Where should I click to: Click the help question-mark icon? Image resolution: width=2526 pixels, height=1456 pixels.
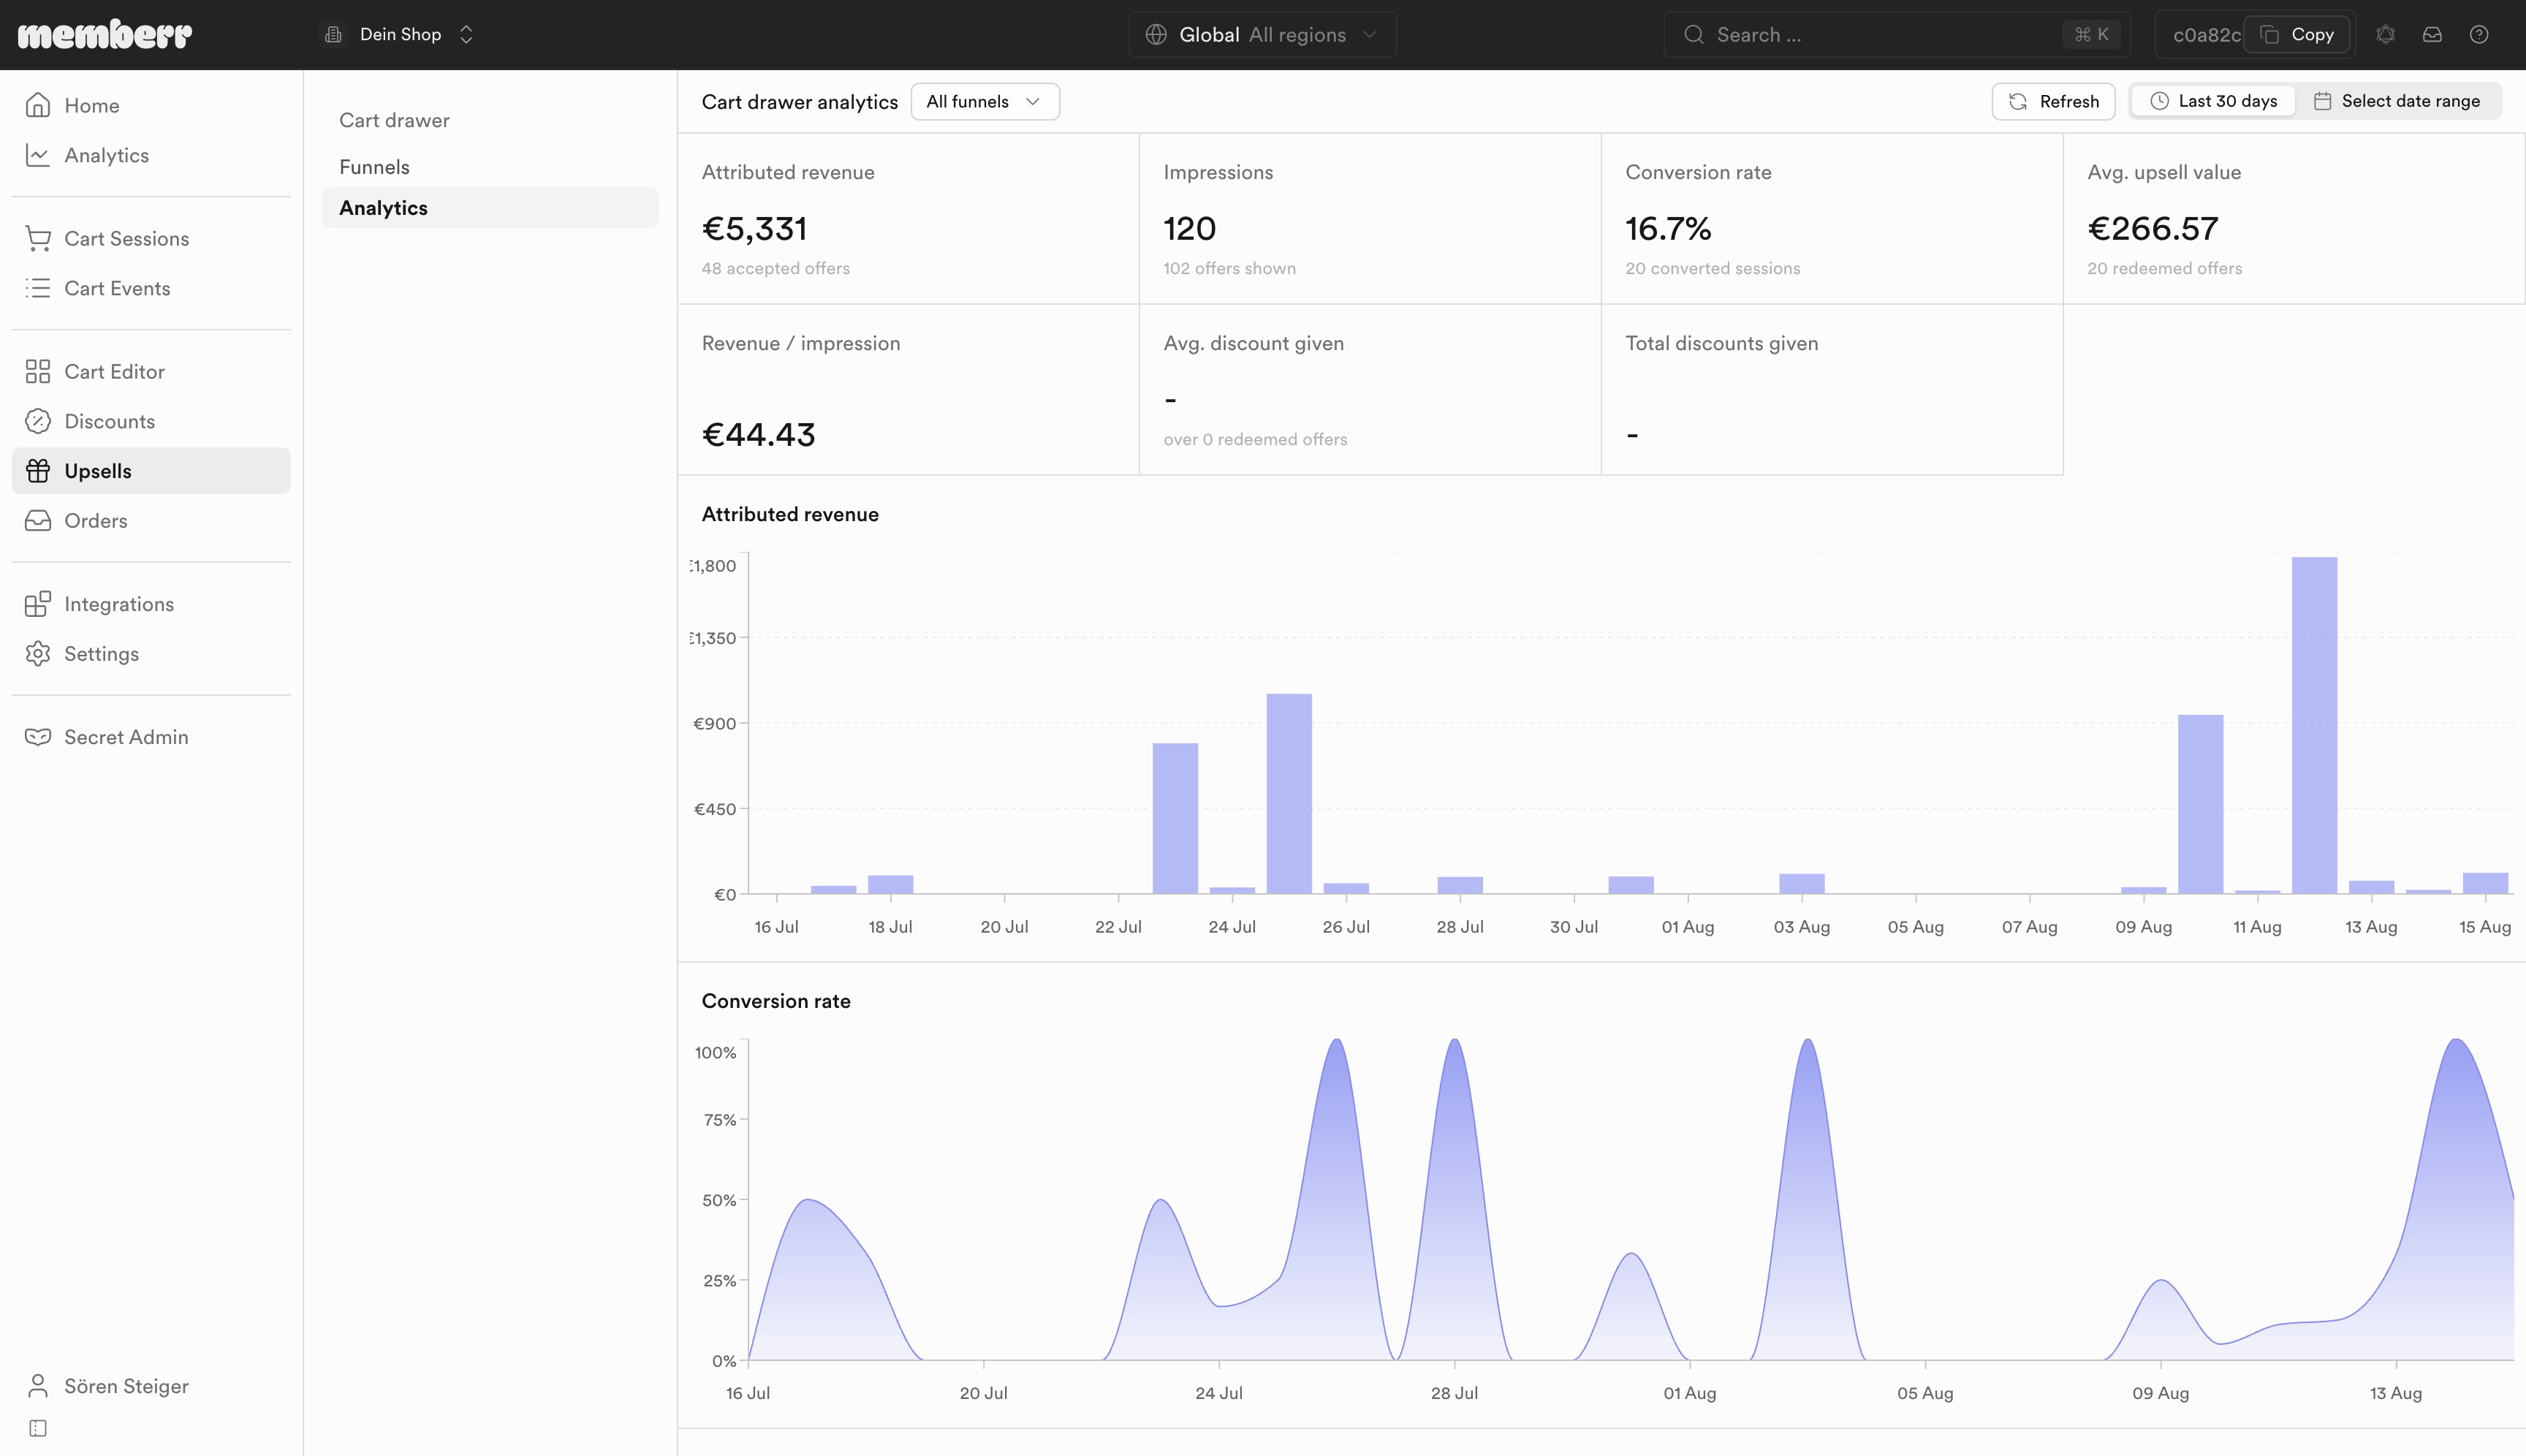coord(2479,35)
